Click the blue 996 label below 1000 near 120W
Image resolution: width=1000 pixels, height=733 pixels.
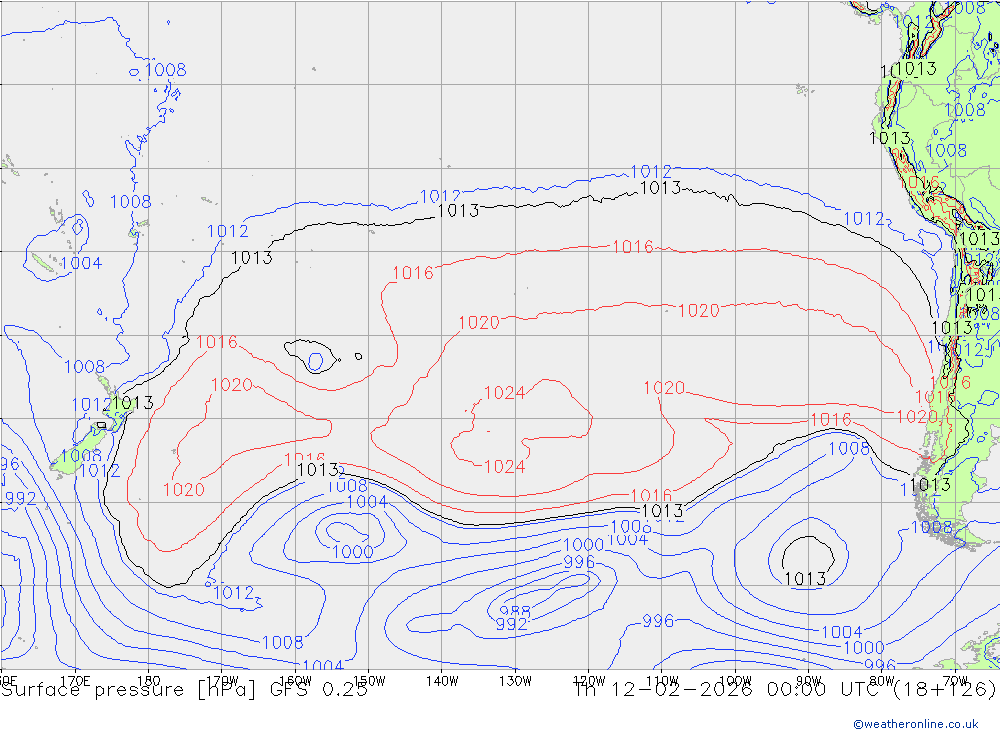pos(579,562)
